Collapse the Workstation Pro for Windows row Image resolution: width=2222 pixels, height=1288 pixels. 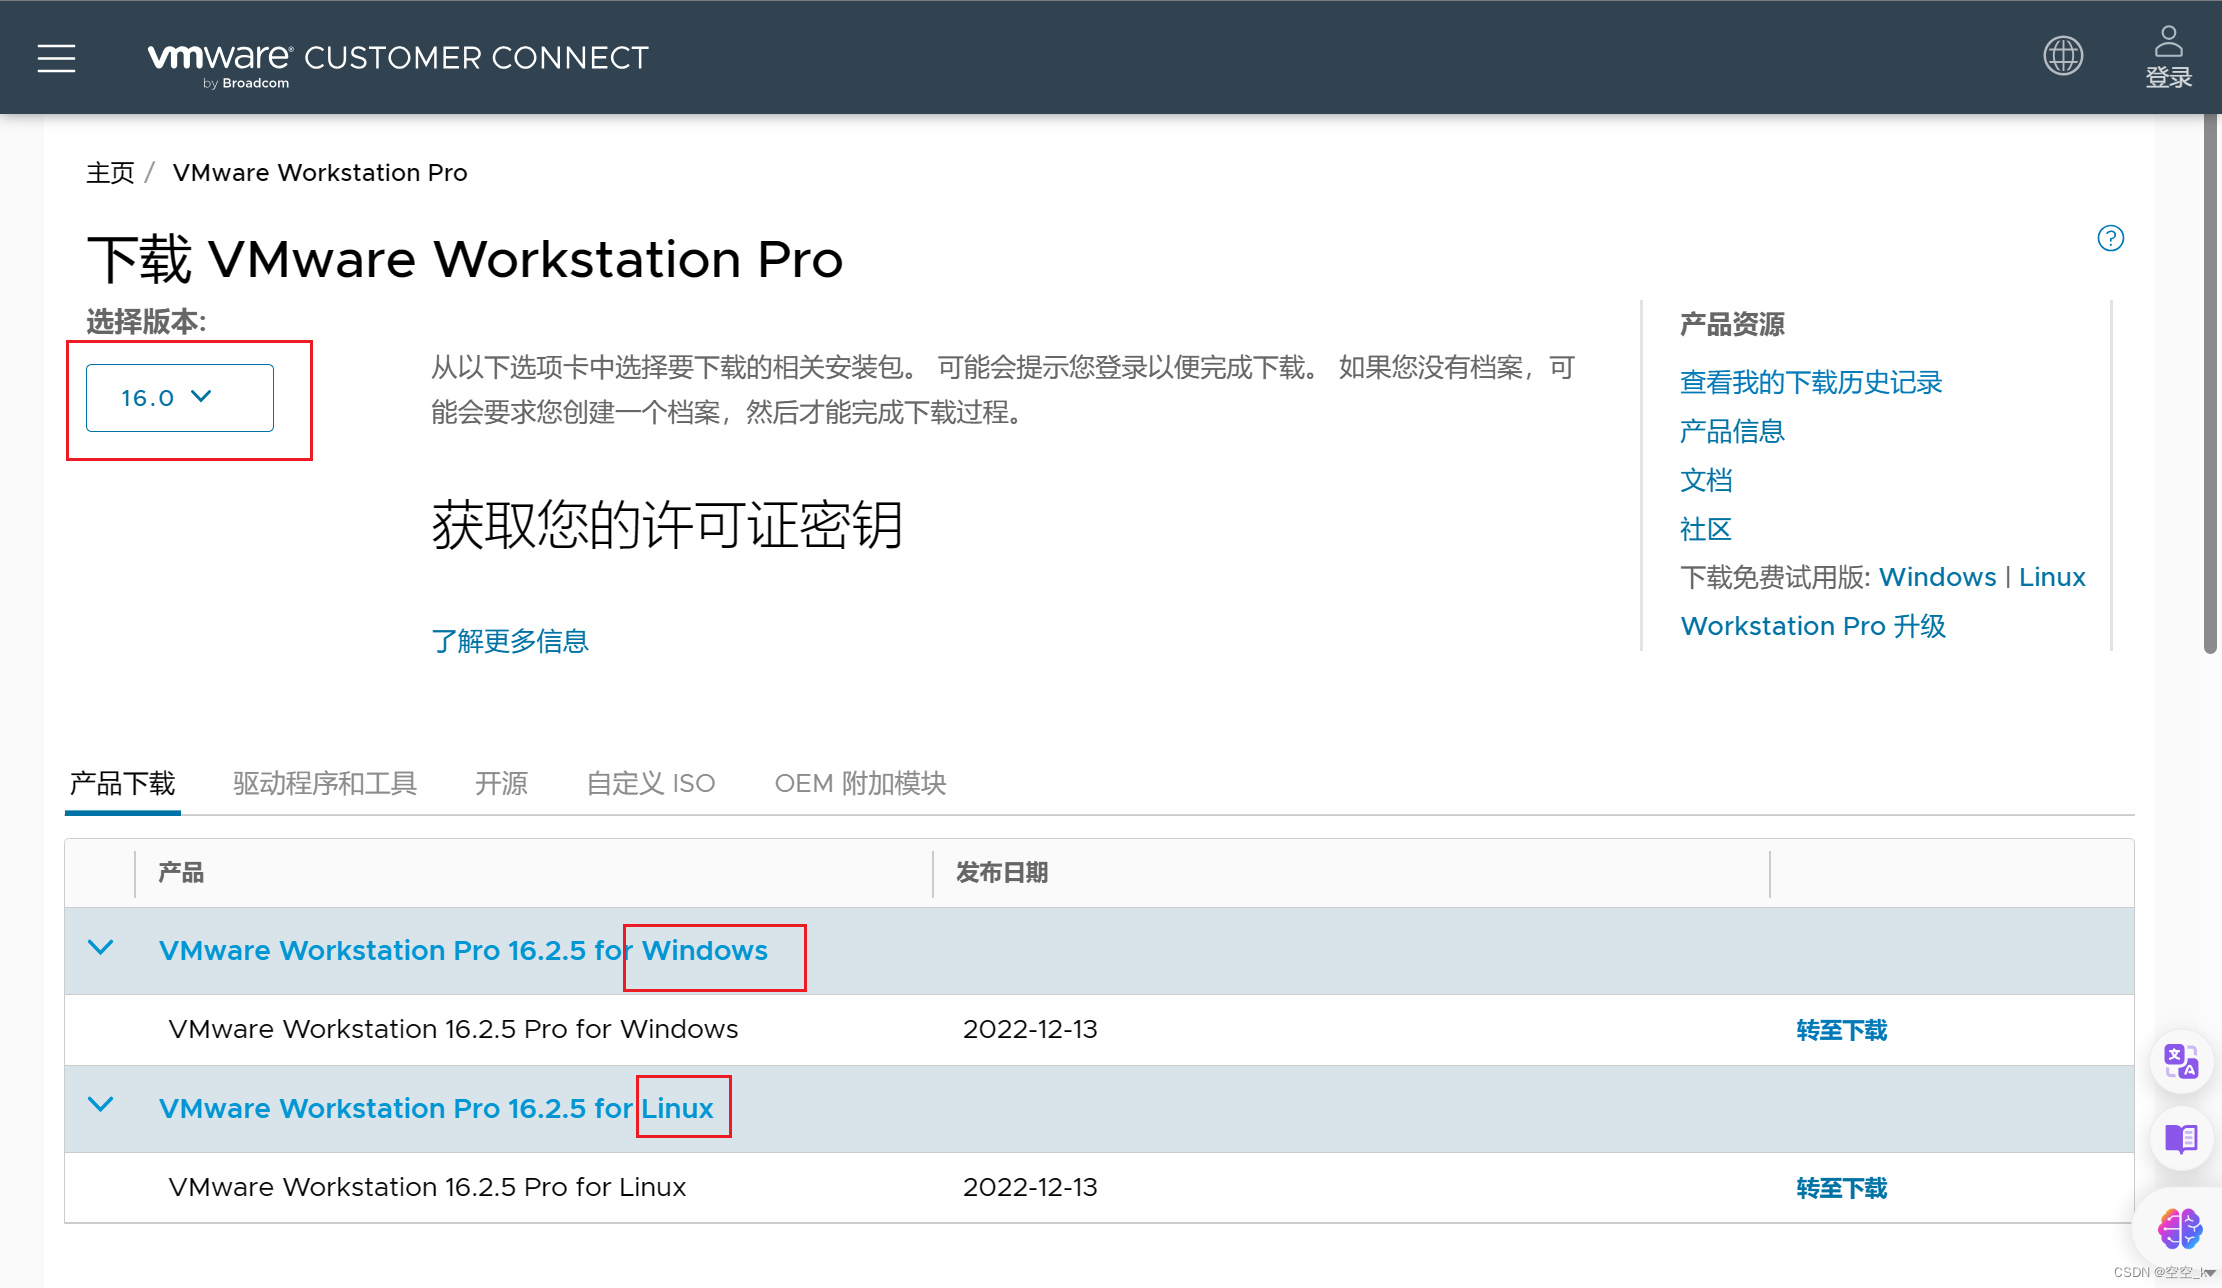coord(101,948)
